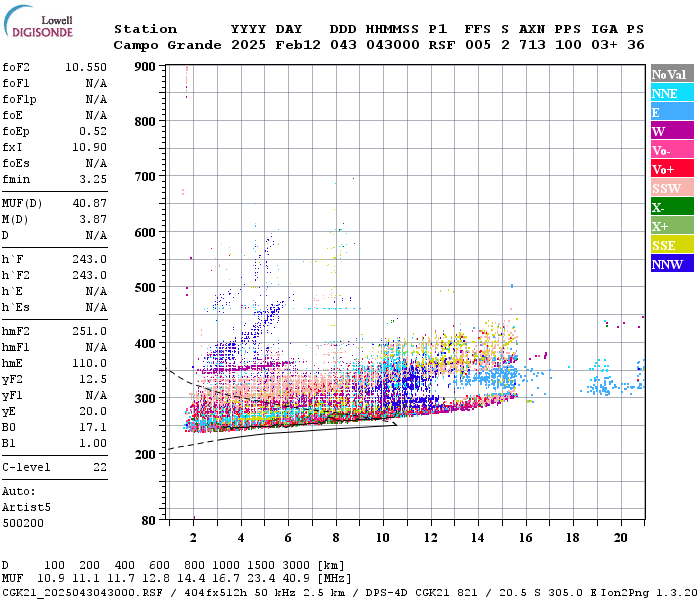Click the 03+ value under IGA

point(604,45)
